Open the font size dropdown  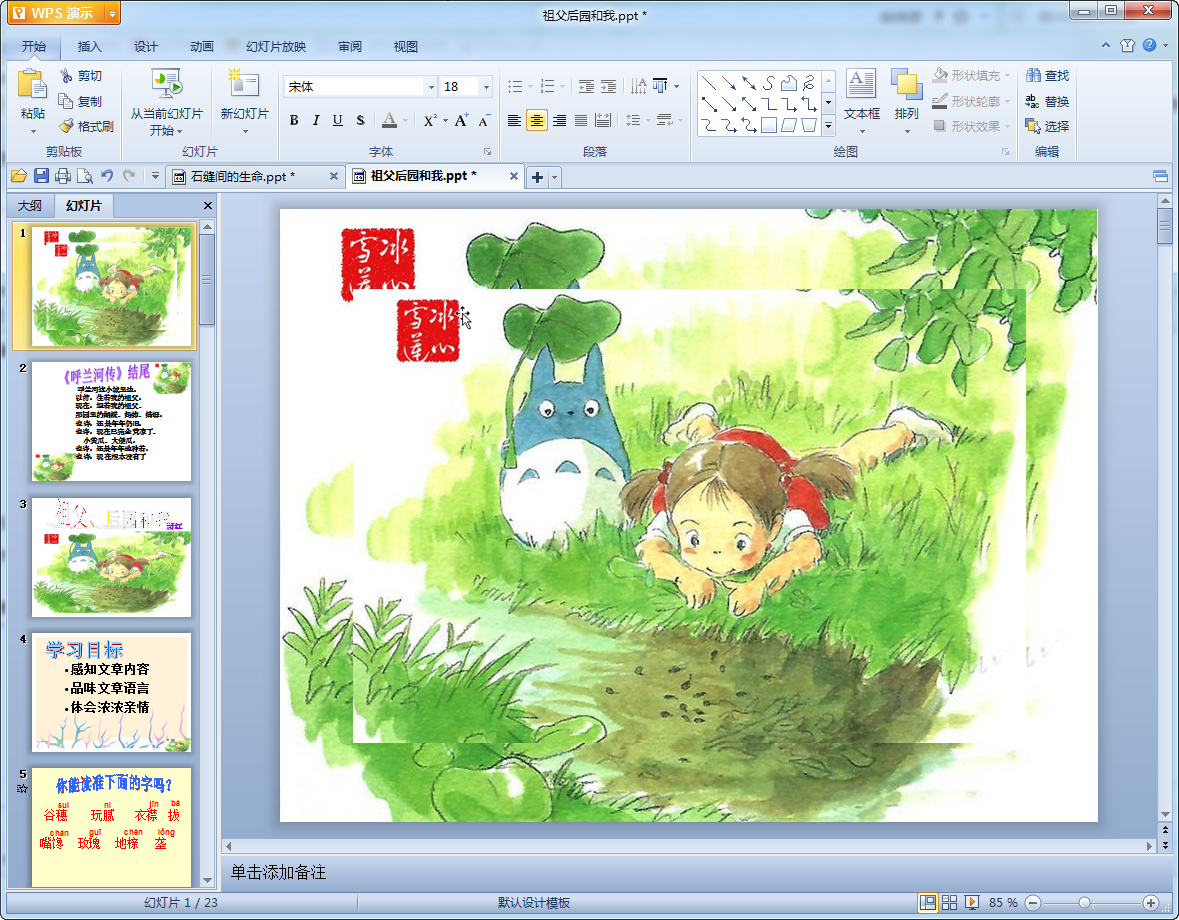pyautogui.click(x=486, y=87)
